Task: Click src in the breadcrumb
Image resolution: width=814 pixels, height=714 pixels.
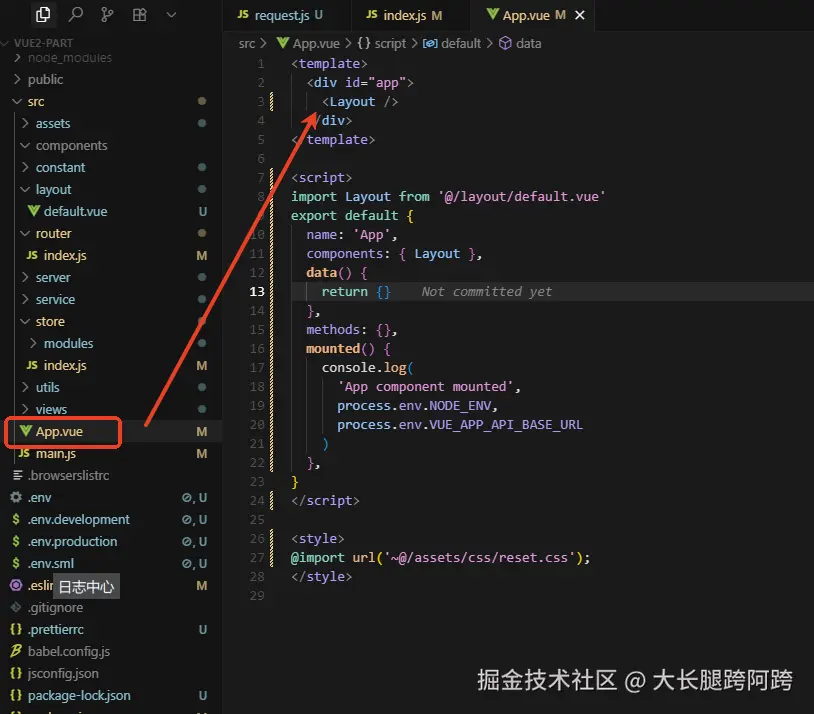Action: (247, 43)
